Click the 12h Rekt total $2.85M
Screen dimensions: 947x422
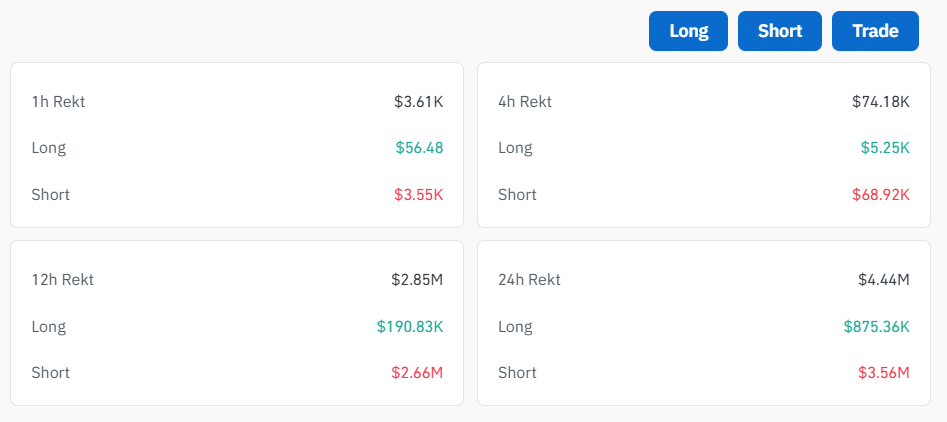pos(417,279)
